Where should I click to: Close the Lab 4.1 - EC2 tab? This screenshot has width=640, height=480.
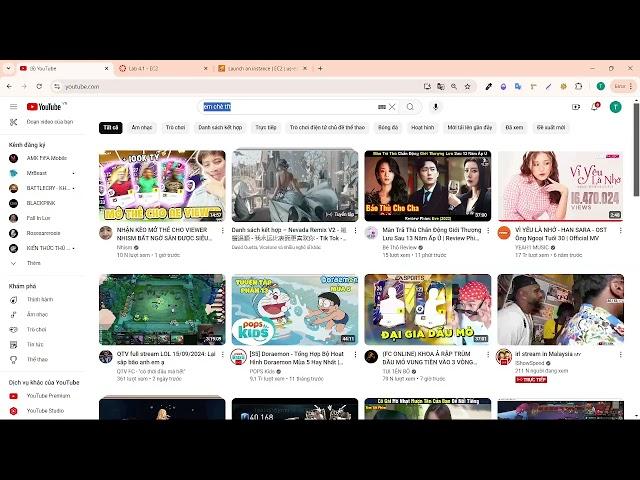pos(206,69)
